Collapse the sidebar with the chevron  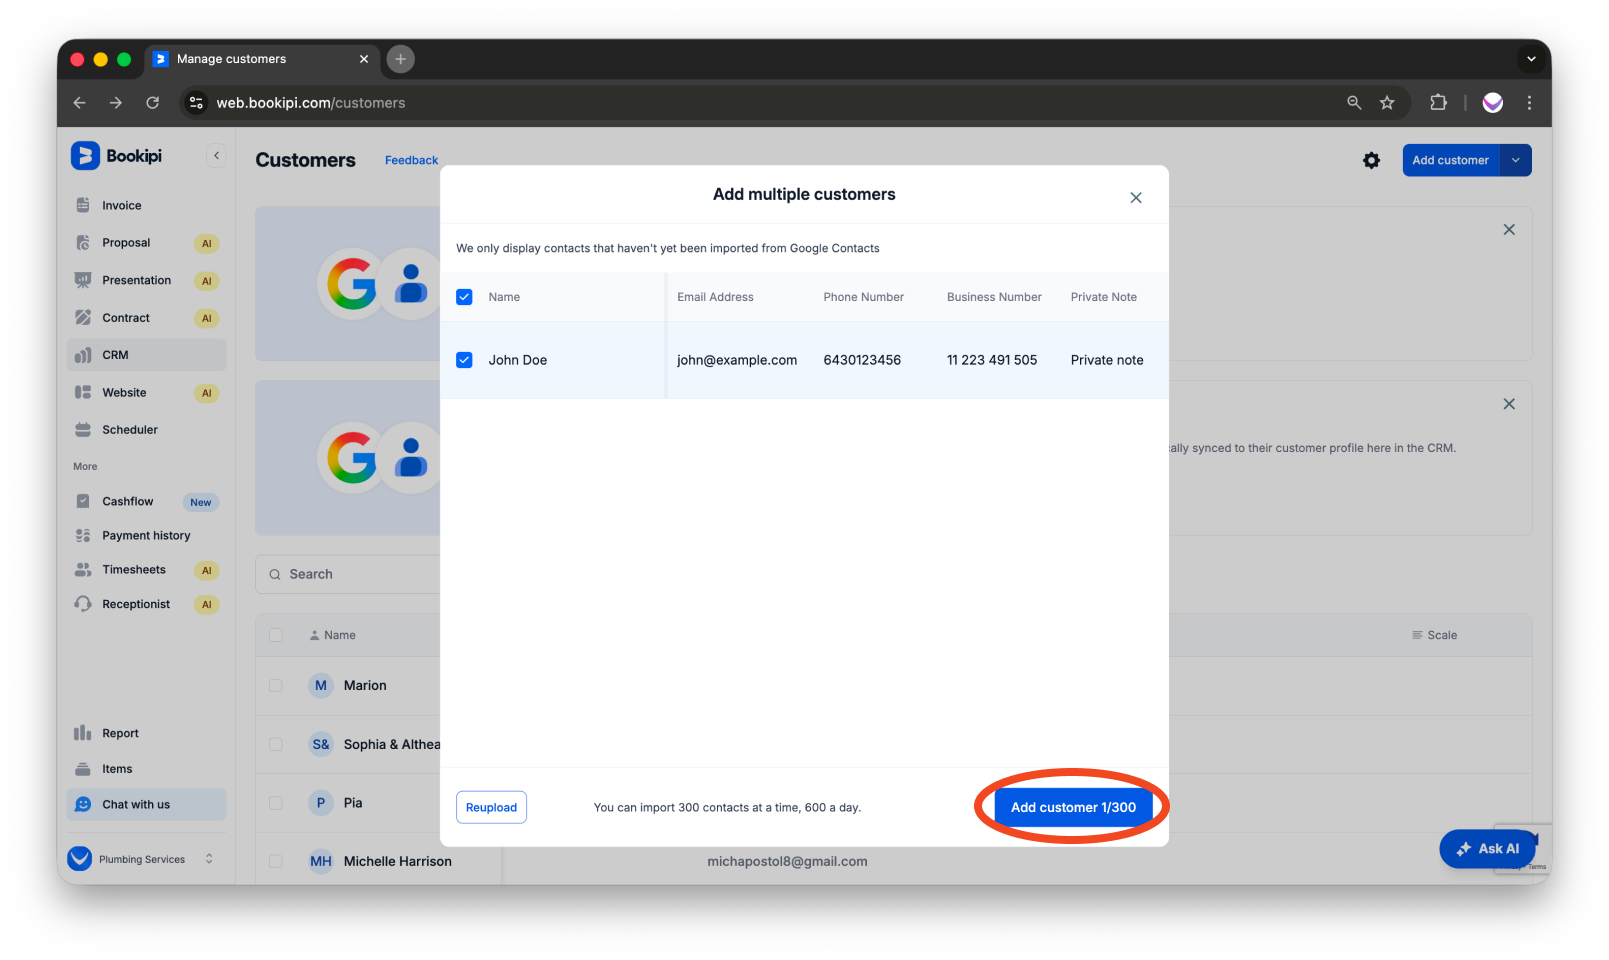pos(216,155)
